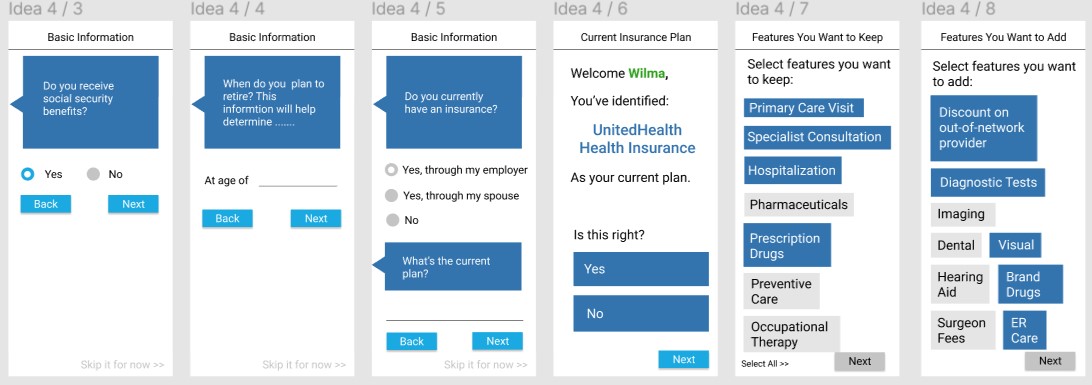Choose 'Yes, through my employer' option

(391, 170)
